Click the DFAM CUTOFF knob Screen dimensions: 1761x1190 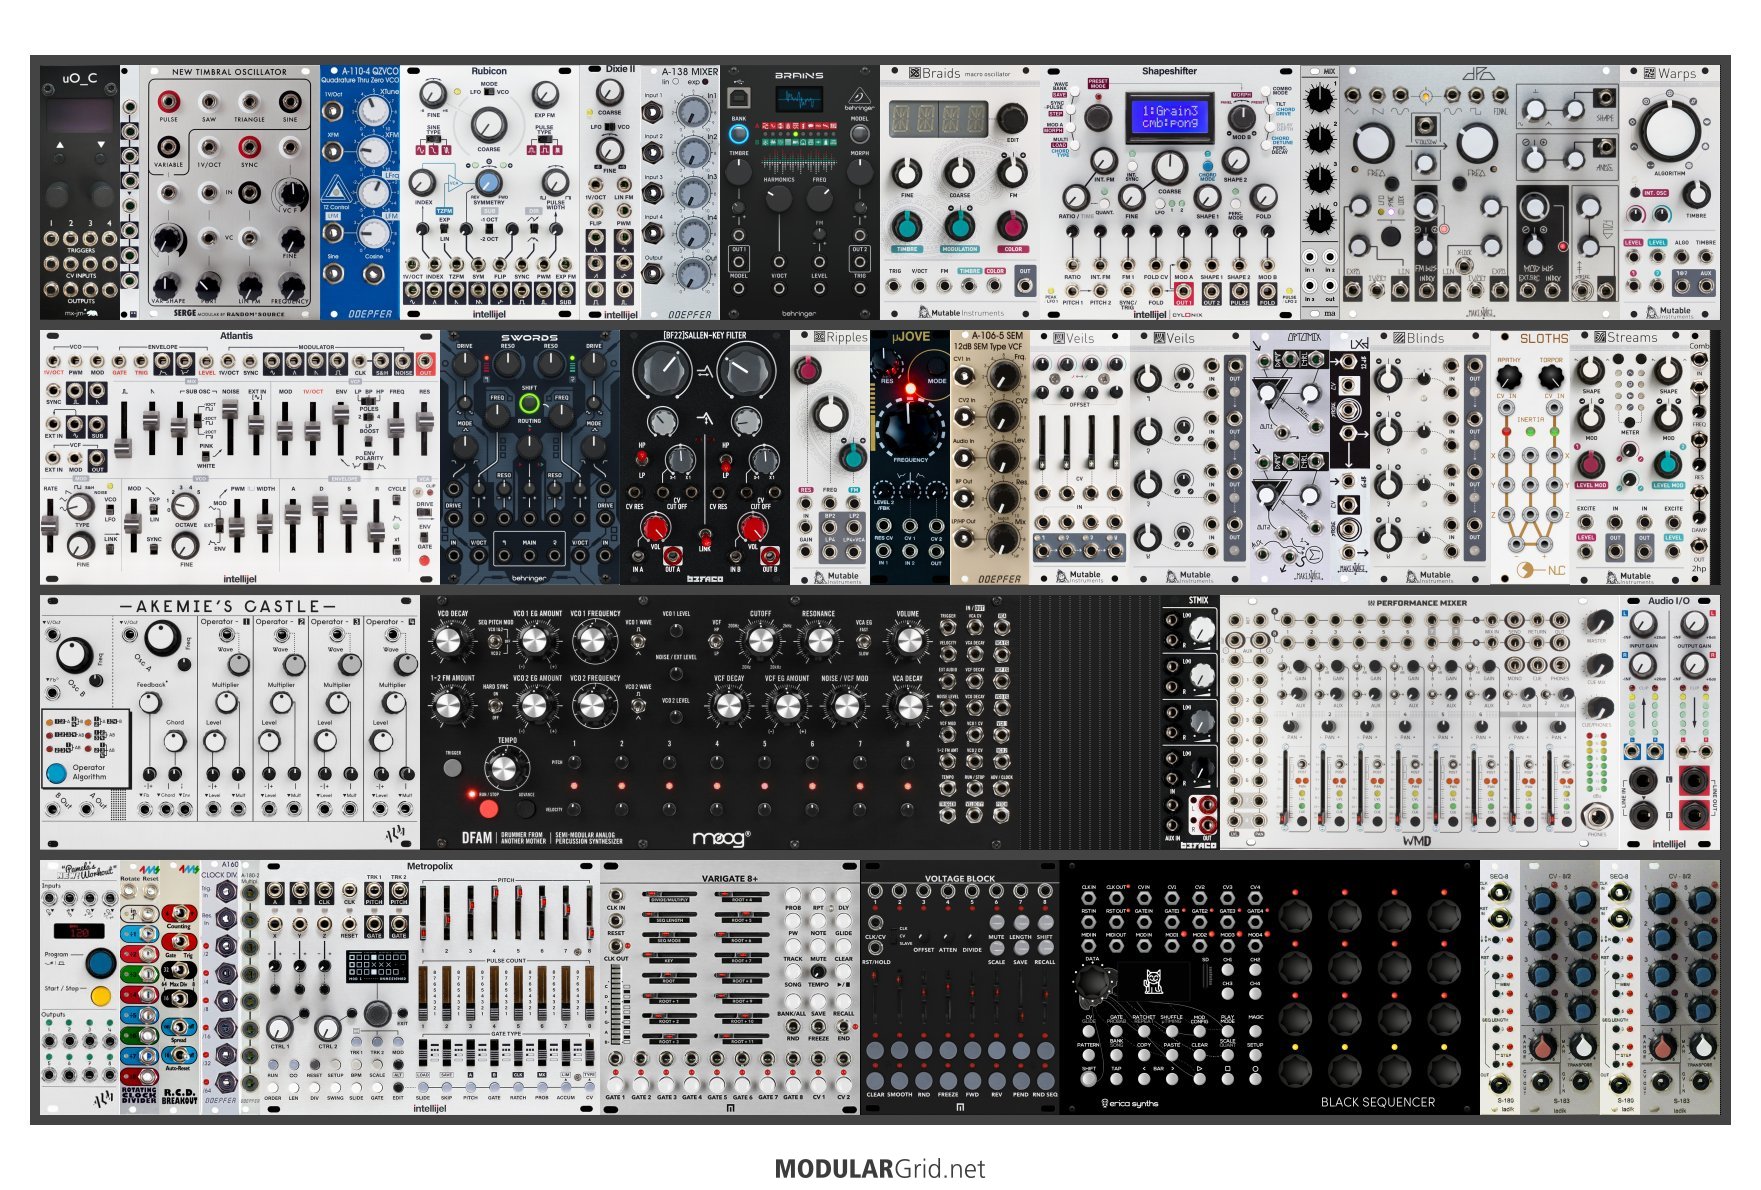761,642
